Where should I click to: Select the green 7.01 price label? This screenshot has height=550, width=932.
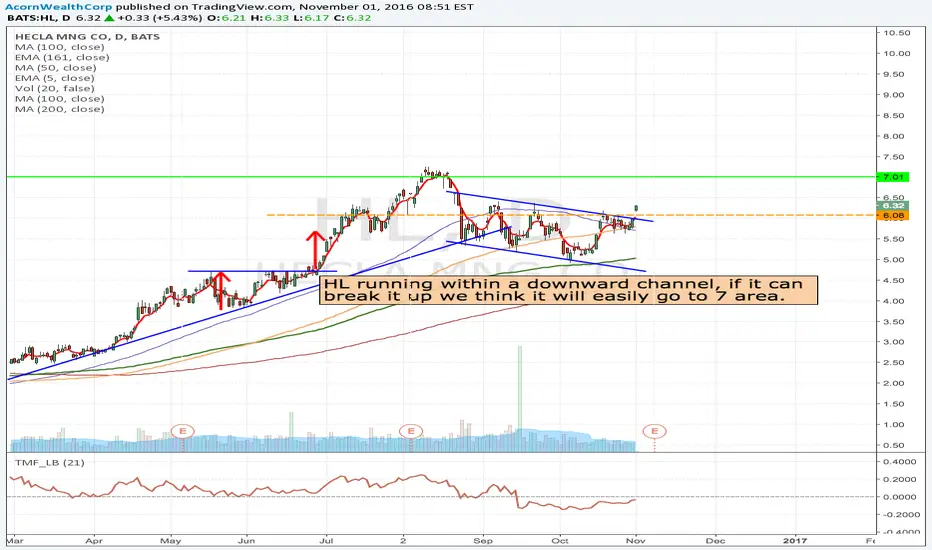[893, 177]
